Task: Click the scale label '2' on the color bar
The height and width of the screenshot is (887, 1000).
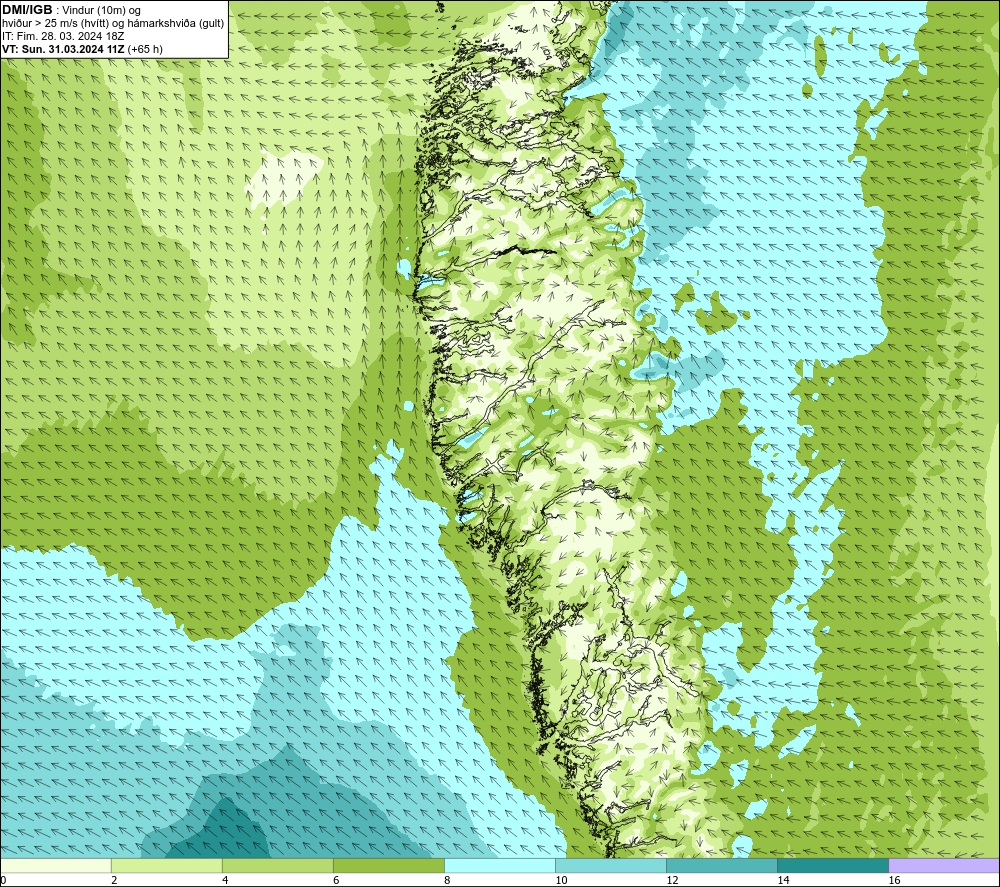Action: [114, 881]
